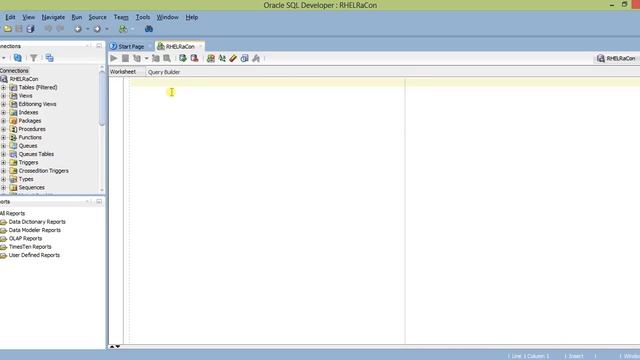Open OLAP Reports folder
The image size is (640, 360).
(x=25, y=238)
